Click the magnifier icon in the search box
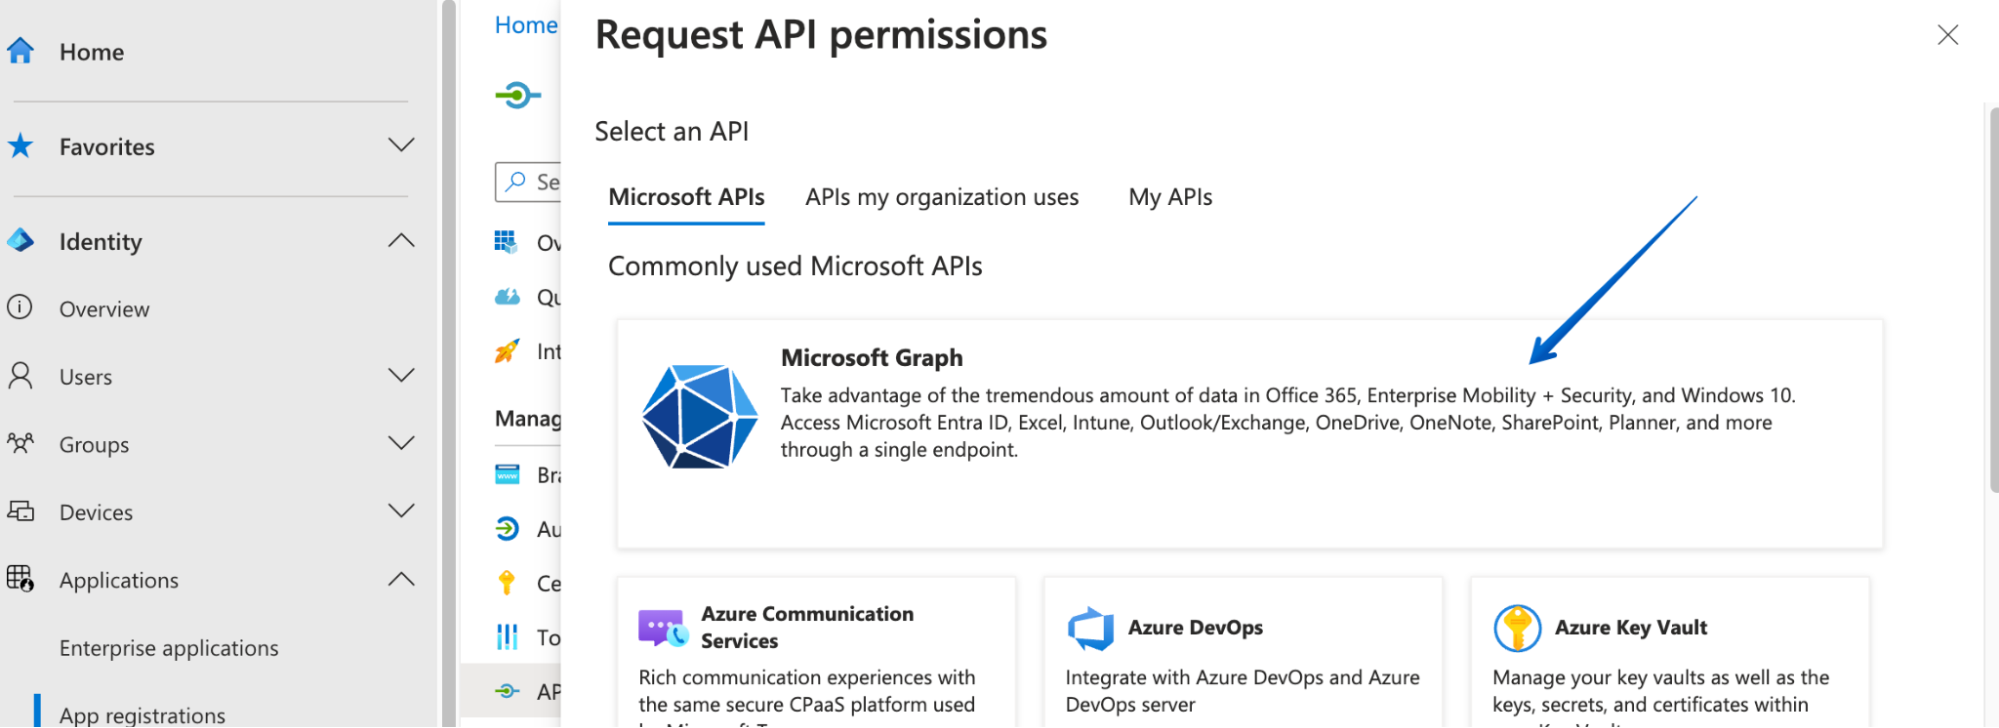This screenshot has width=1999, height=728. pos(516,181)
